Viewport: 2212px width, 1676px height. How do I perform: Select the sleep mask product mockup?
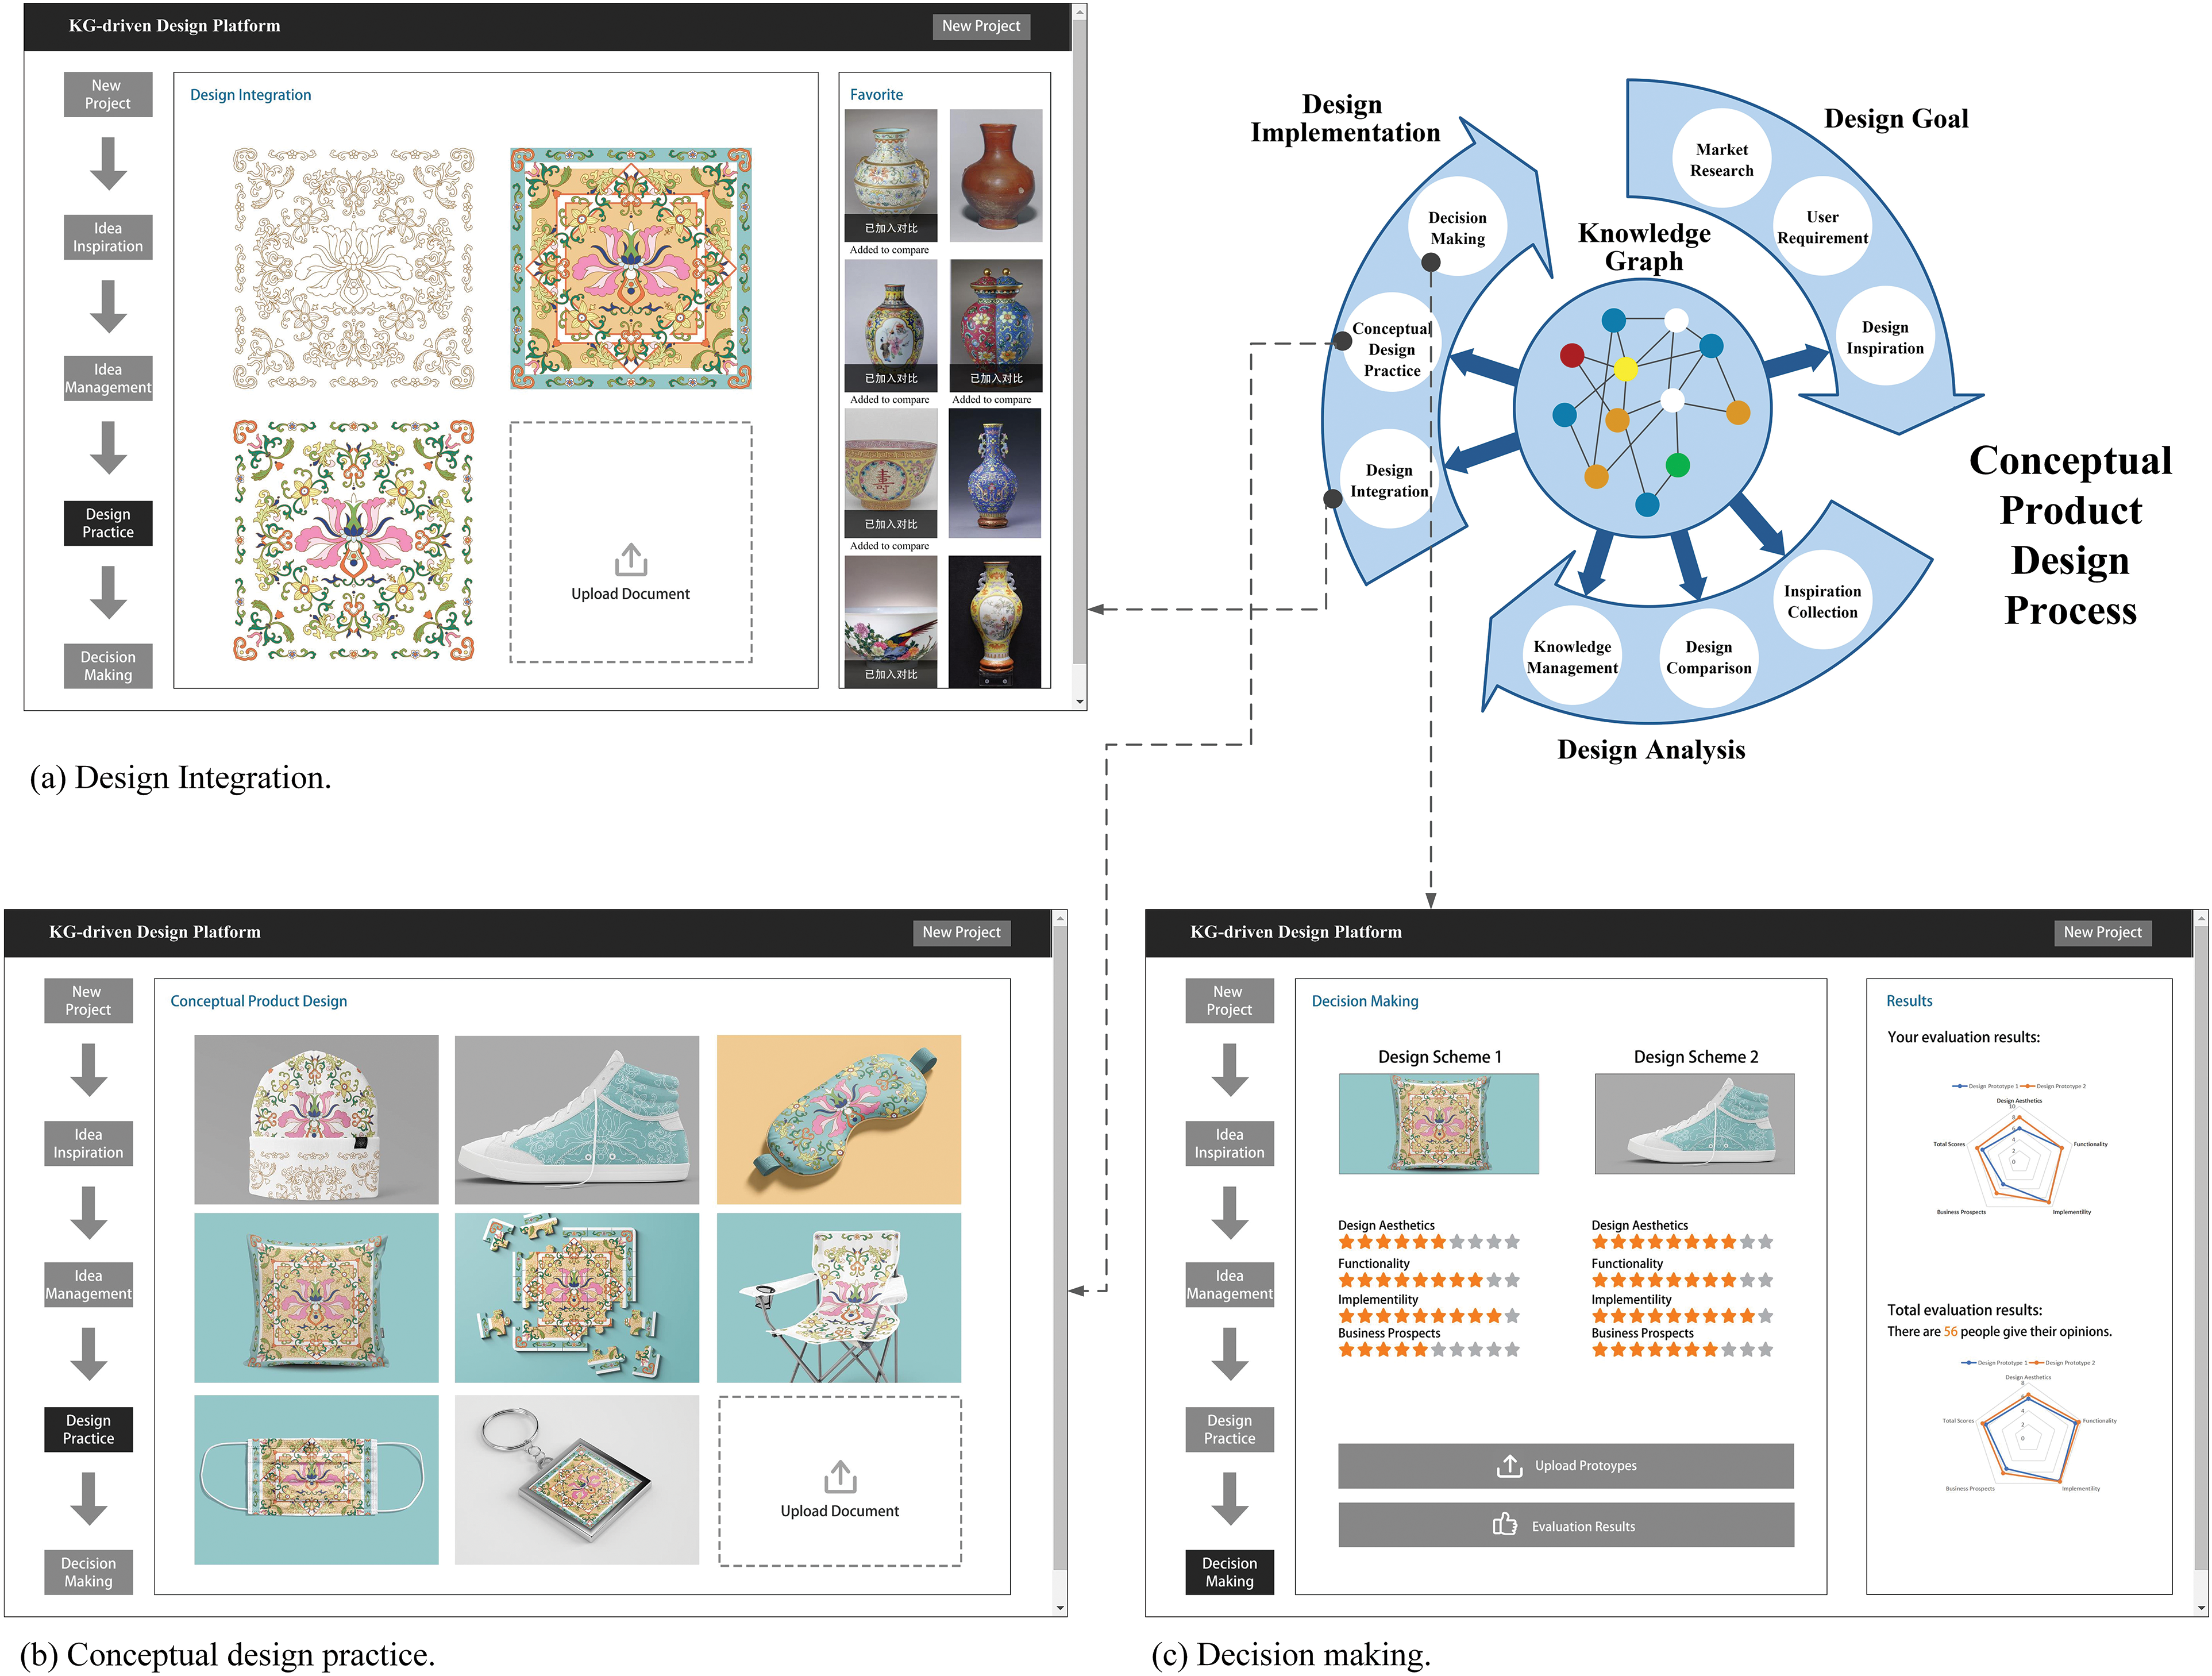[838, 1119]
